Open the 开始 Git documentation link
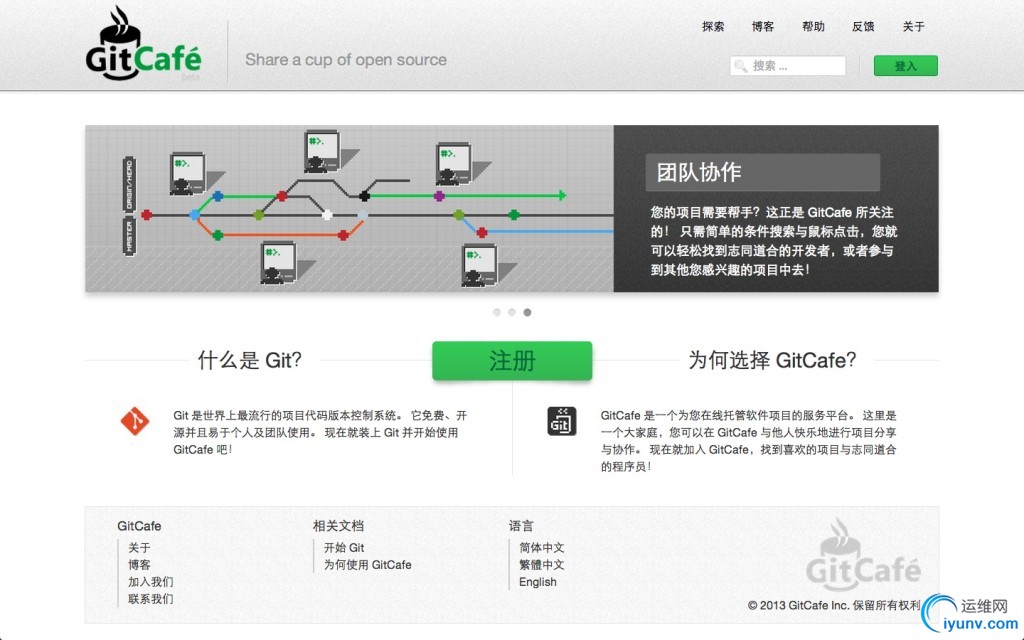 [x=344, y=548]
